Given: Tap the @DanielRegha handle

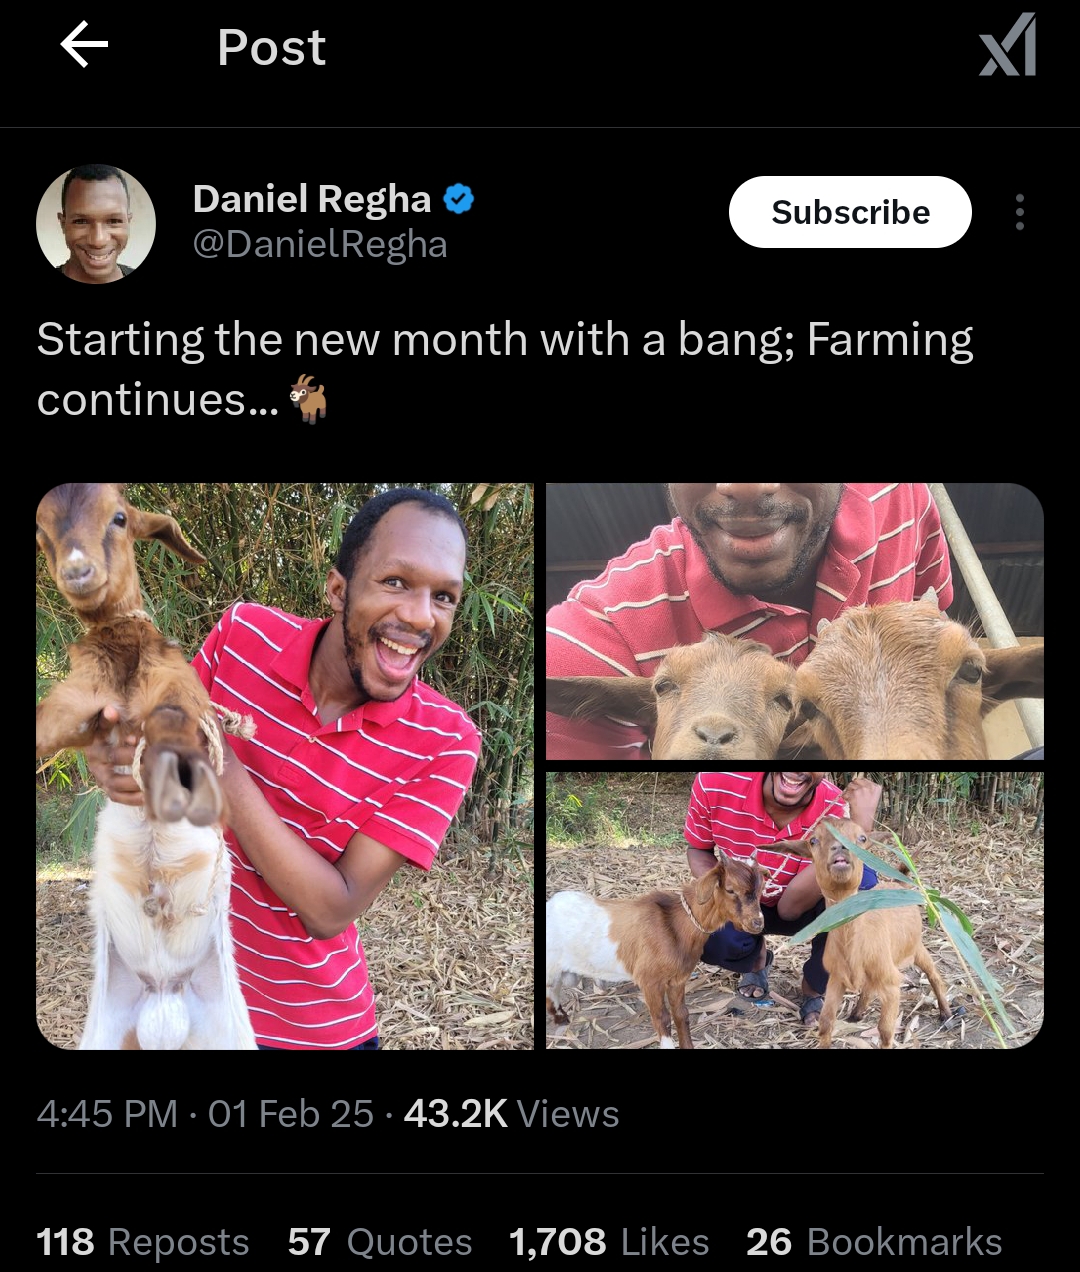Looking at the screenshot, I should (320, 245).
